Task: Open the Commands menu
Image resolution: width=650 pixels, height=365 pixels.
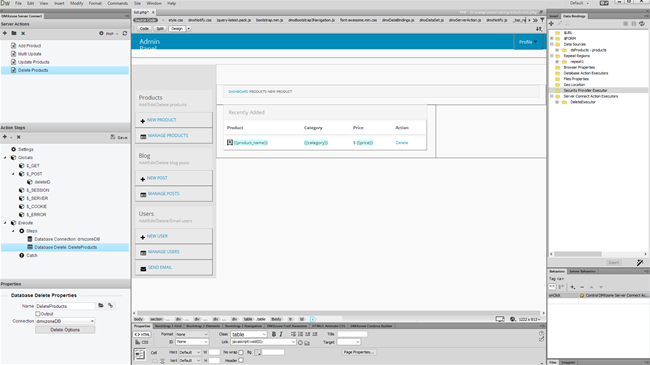Action: click(118, 3)
